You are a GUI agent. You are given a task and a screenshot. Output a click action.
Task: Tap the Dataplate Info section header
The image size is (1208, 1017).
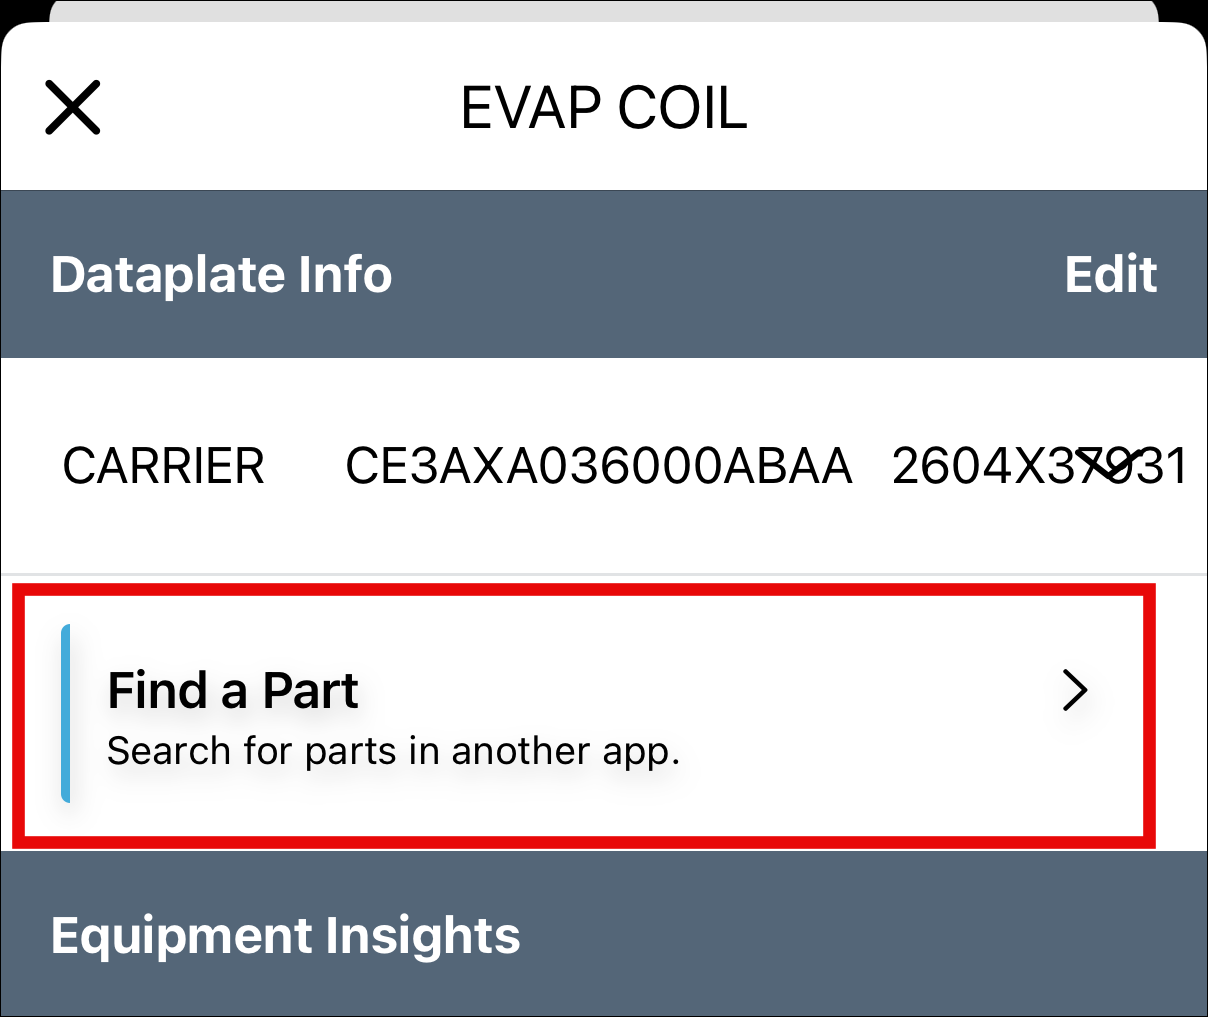click(221, 274)
